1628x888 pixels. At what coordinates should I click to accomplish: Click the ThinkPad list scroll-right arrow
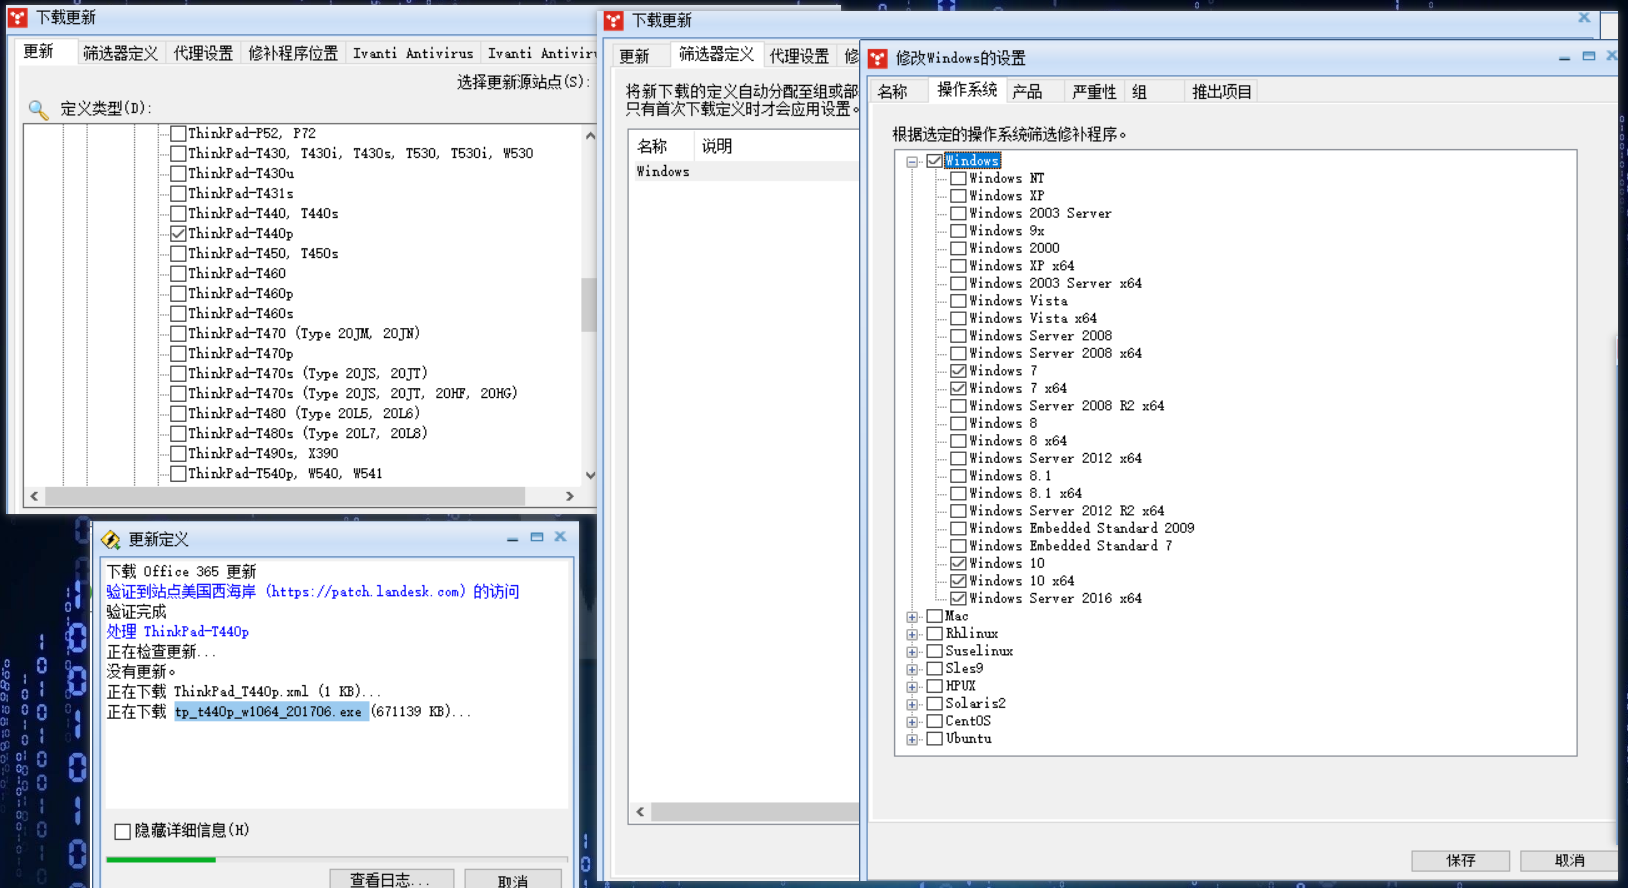[x=570, y=496]
